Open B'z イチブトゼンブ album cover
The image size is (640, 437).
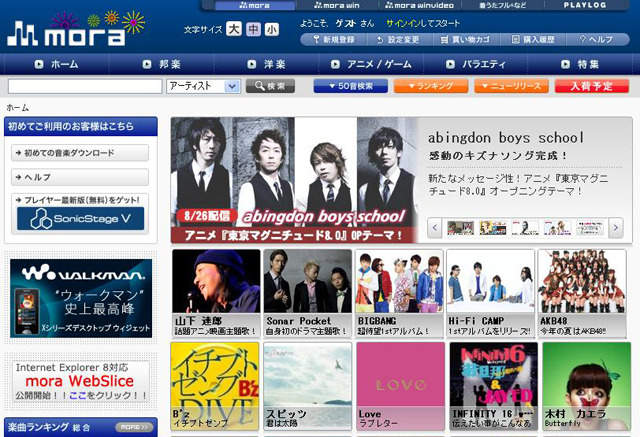click(x=215, y=386)
